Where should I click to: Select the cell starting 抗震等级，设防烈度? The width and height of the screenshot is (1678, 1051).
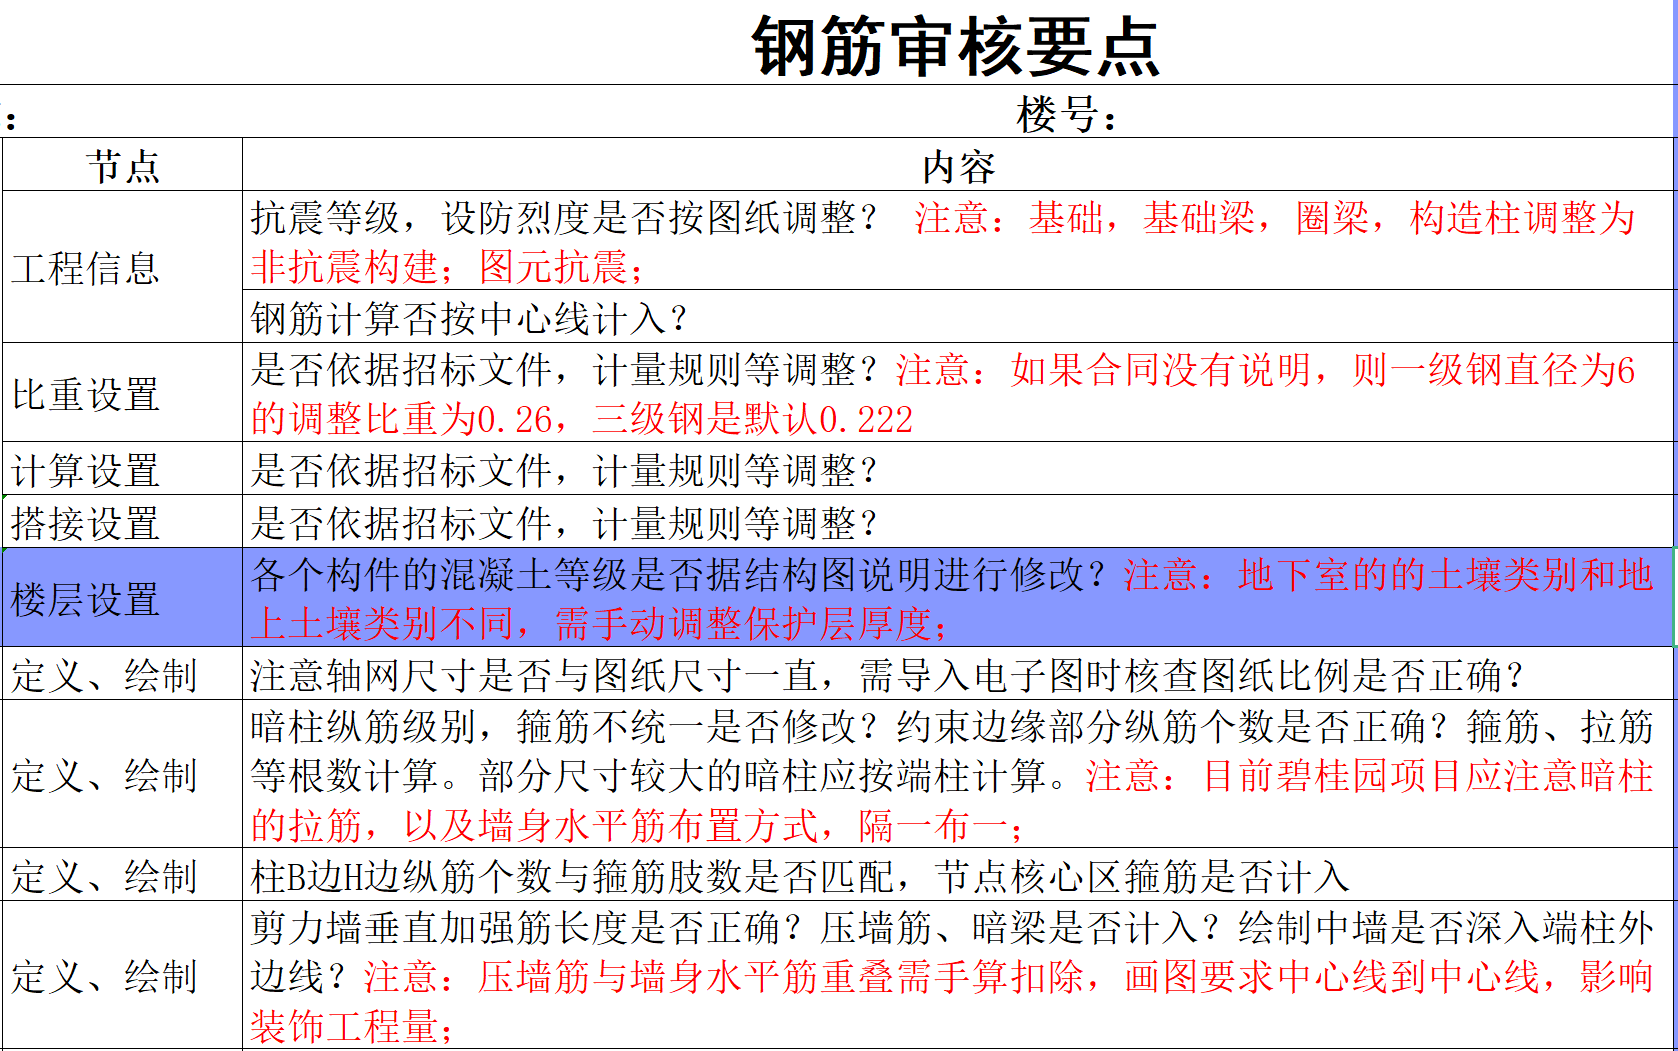coord(958,241)
